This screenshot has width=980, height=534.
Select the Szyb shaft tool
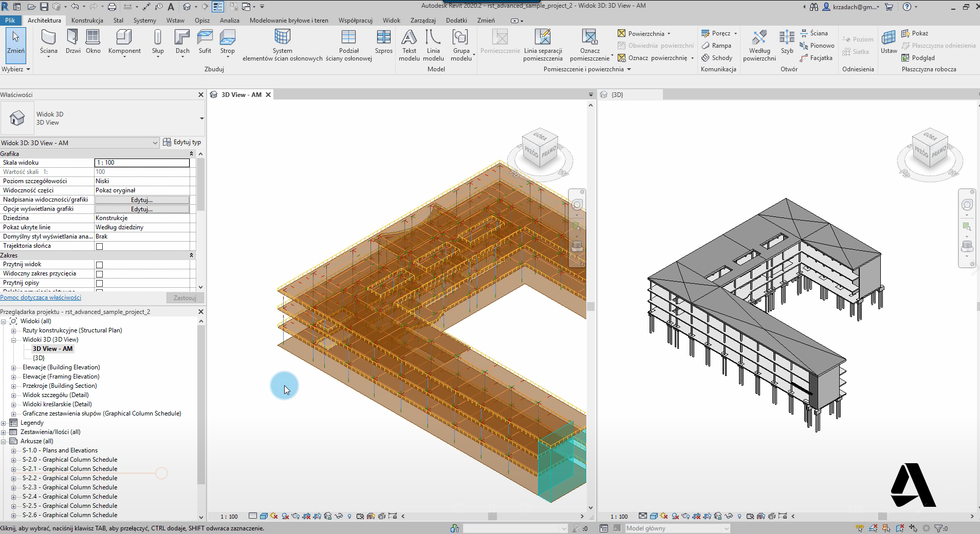[787, 42]
